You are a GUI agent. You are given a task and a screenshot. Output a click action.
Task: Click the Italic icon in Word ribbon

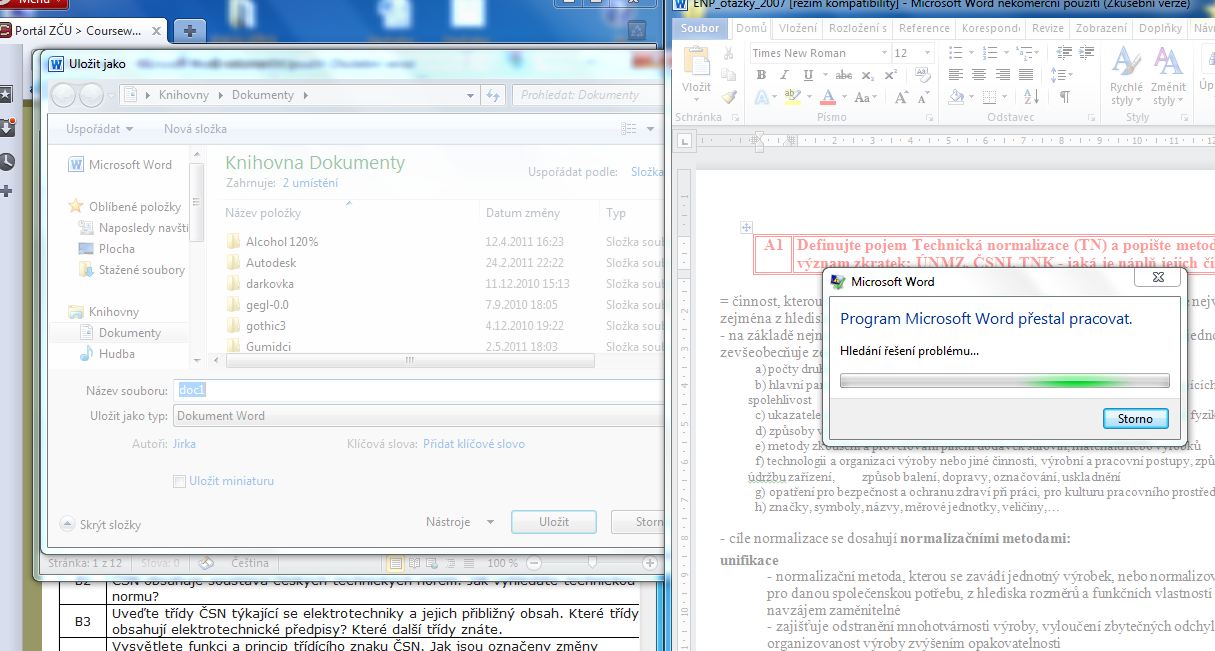(782, 75)
